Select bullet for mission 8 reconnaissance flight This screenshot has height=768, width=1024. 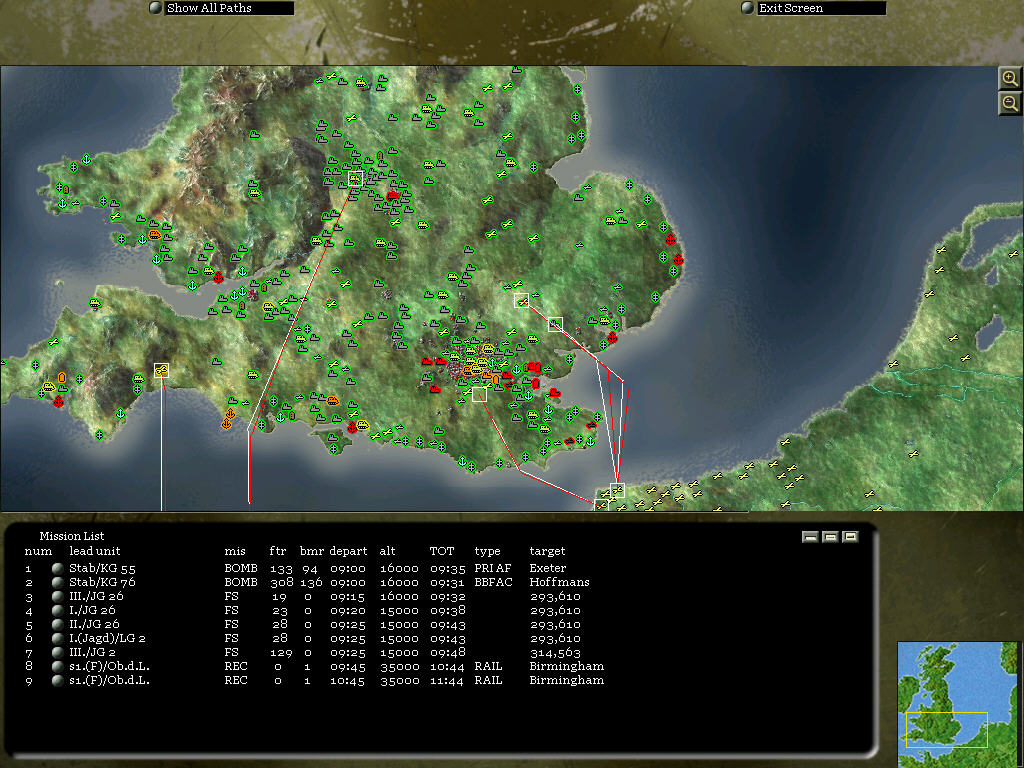(57, 666)
